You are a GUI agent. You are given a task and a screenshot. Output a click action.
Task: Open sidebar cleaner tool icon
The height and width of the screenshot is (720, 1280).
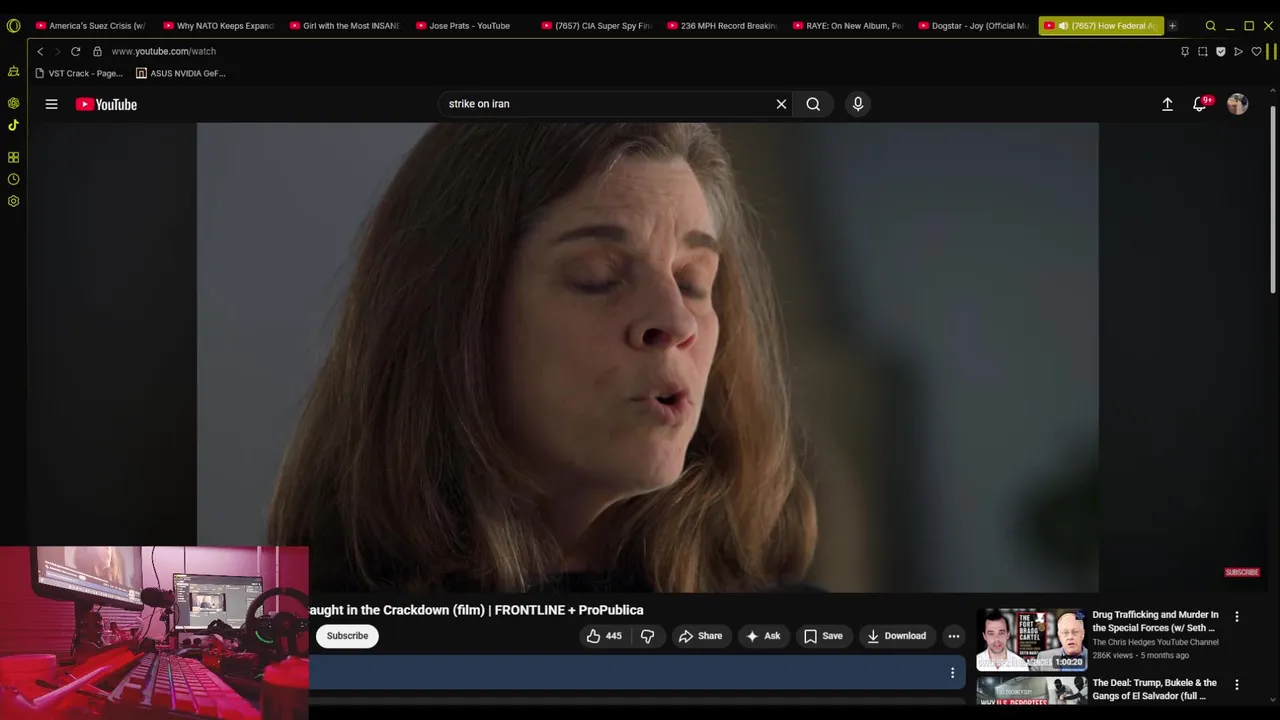click(13, 72)
